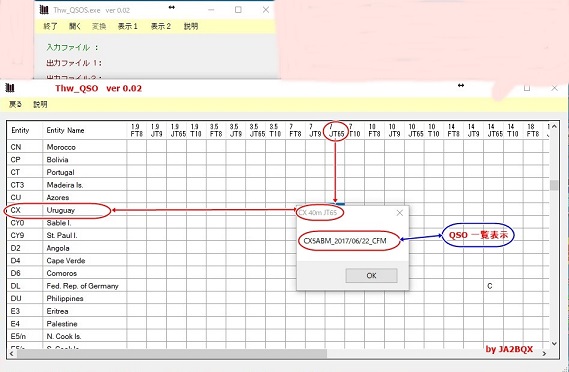Select the DL Fed. Rep. of Germany entity
This screenshot has width=569, height=372.
pyautogui.click(x=67, y=286)
